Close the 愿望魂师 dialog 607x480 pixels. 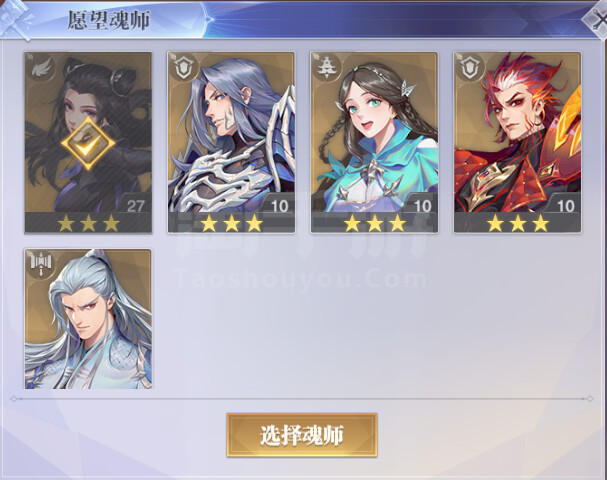[597, 21]
